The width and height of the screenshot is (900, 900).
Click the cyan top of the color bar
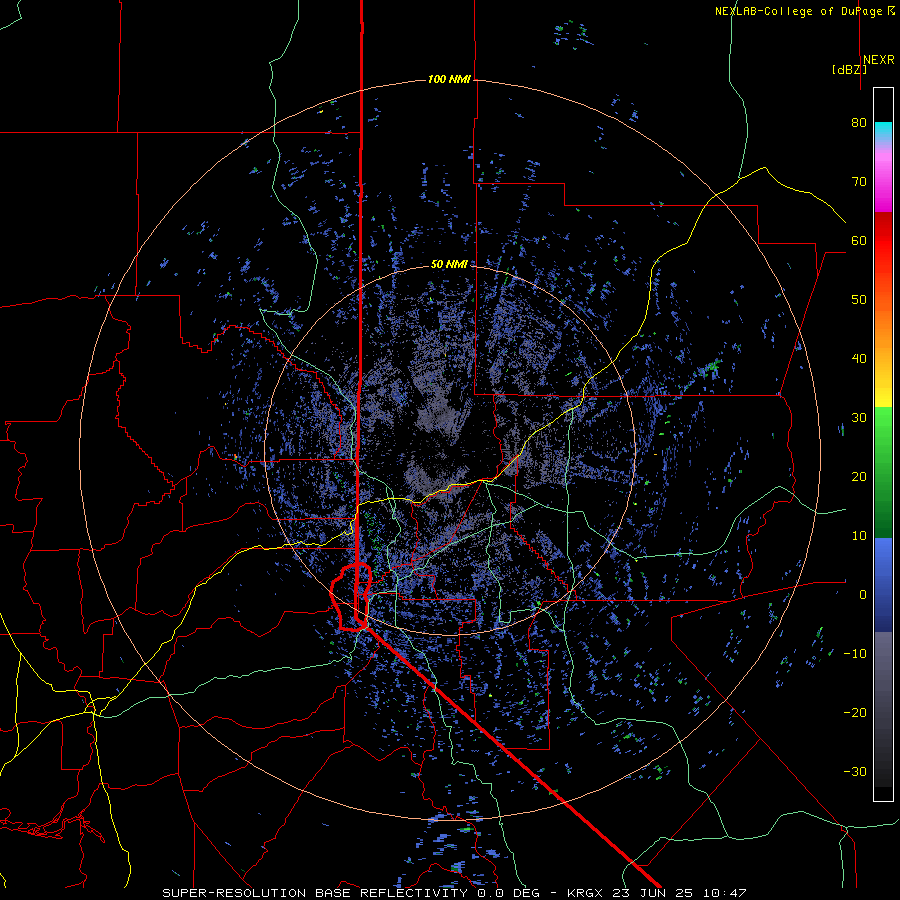pyautogui.click(x=883, y=131)
